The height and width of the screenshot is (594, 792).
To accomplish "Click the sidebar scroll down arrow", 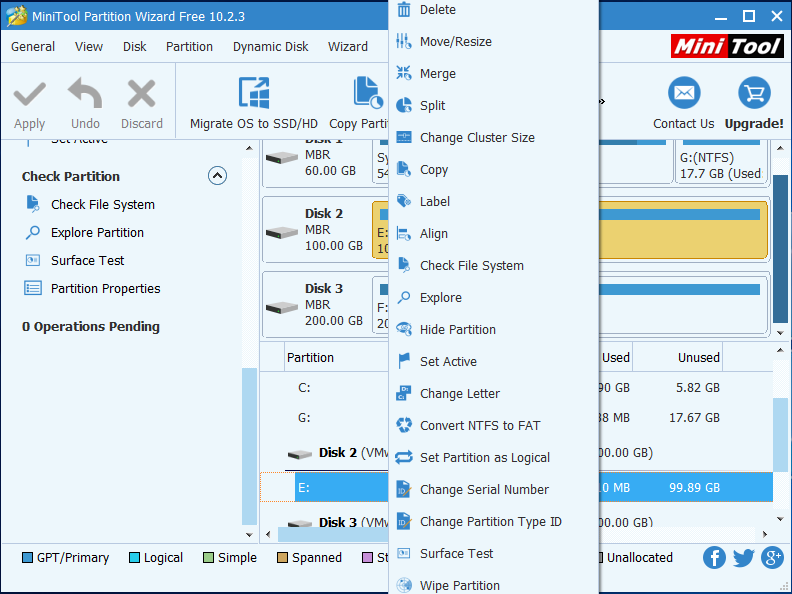I will pyautogui.click(x=249, y=534).
